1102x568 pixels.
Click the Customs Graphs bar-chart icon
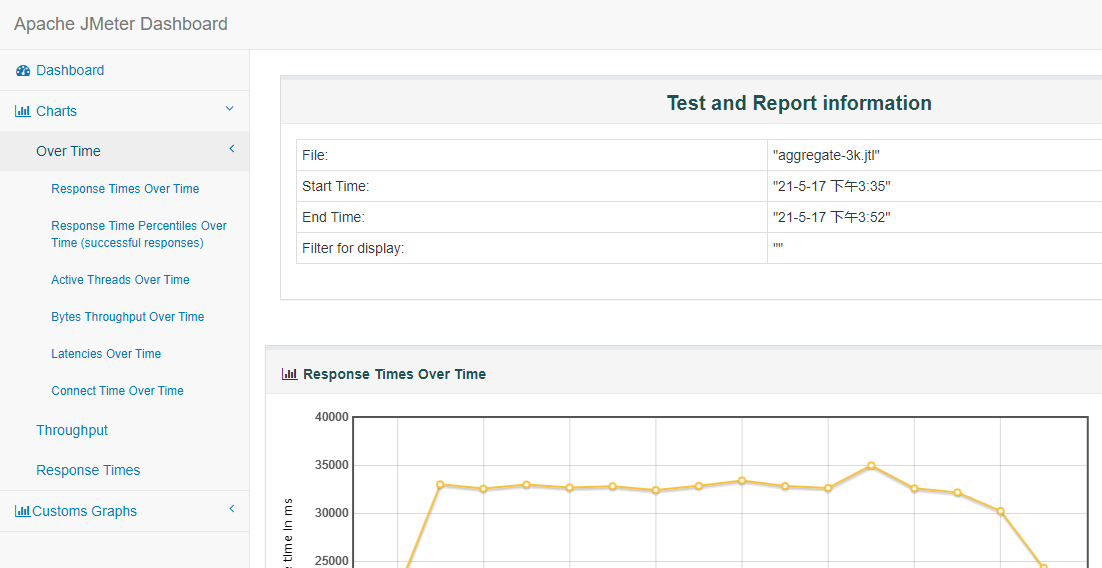[22, 511]
